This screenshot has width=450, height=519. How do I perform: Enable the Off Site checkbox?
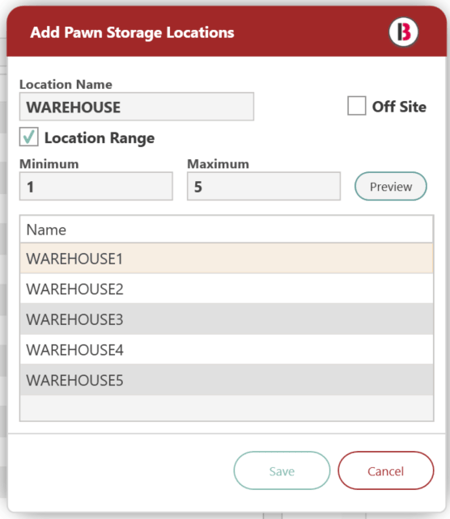tap(356, 106)
